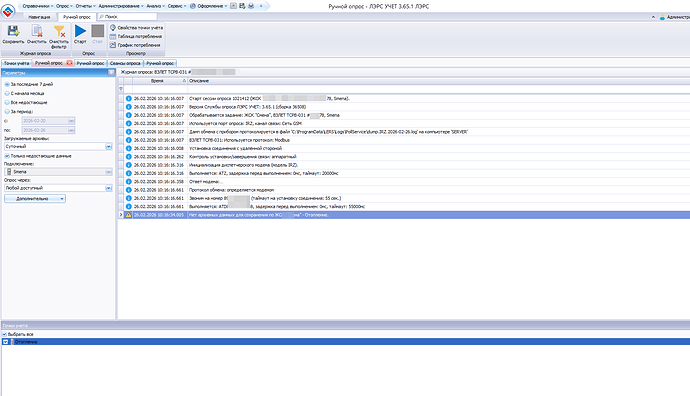Open the Администрирование menu
Image resolution: width=690 pixels, height=396 pixels.
click(x=121, y=6)
